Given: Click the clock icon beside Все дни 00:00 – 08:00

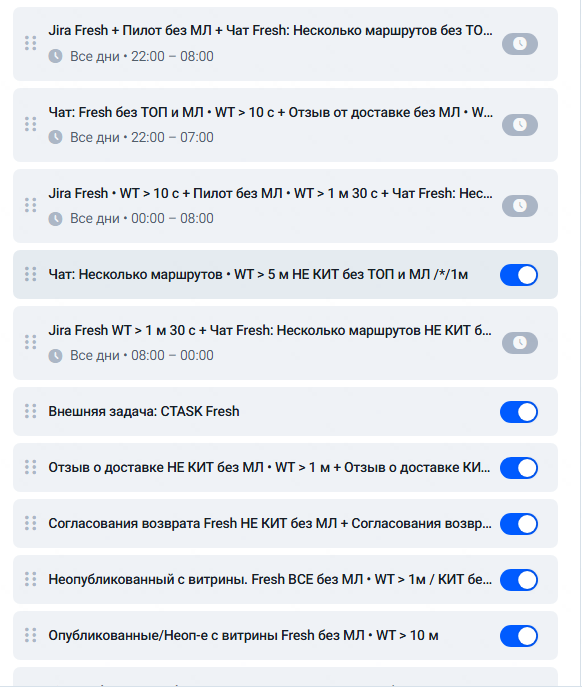Looking at the screenshot, I should click(55, 218).
